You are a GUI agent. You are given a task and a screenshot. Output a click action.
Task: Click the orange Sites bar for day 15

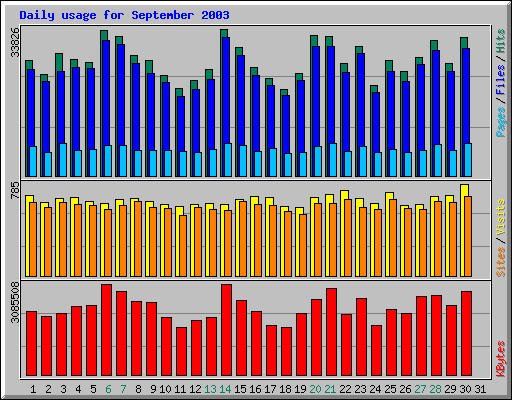[x=243, y=239]
